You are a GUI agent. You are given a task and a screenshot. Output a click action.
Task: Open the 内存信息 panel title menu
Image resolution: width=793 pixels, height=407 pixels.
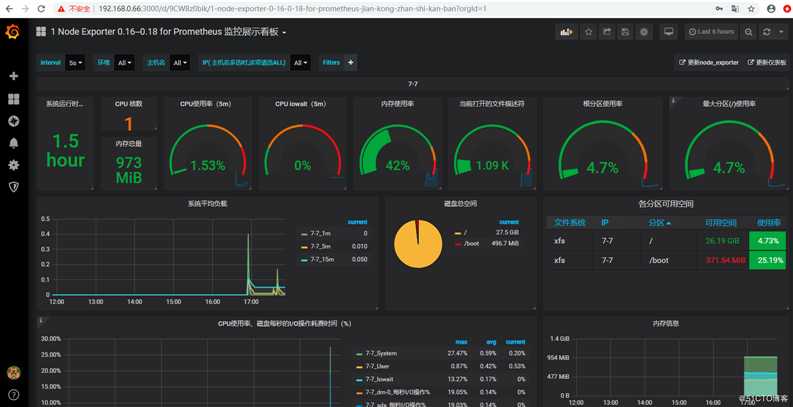point(666,324)
